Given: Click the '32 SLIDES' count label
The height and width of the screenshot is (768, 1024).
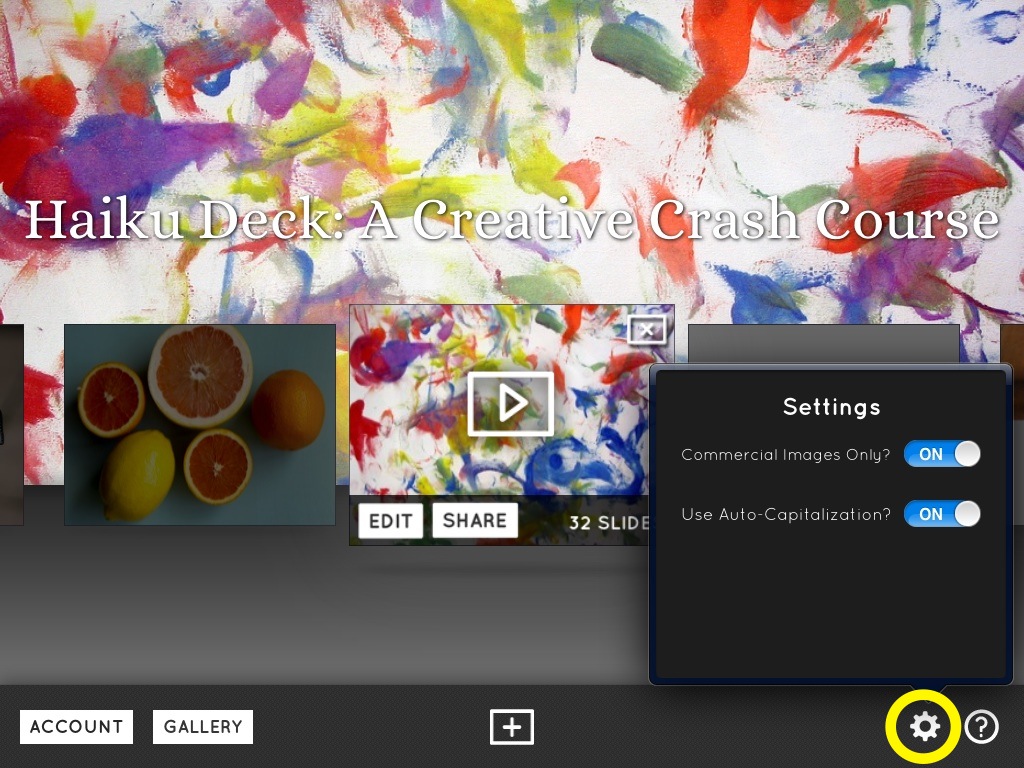Looking at the screenshot, I should coord(609,523).
